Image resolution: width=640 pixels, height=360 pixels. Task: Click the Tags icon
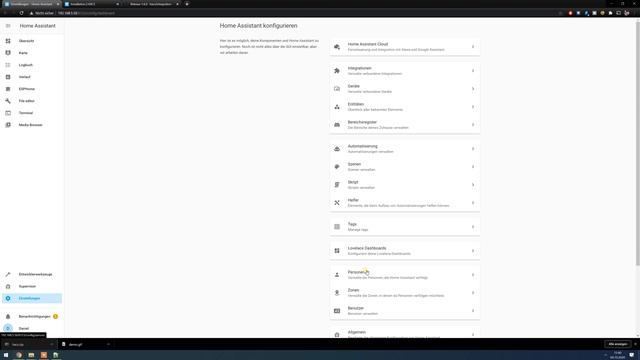click(337, 227)
